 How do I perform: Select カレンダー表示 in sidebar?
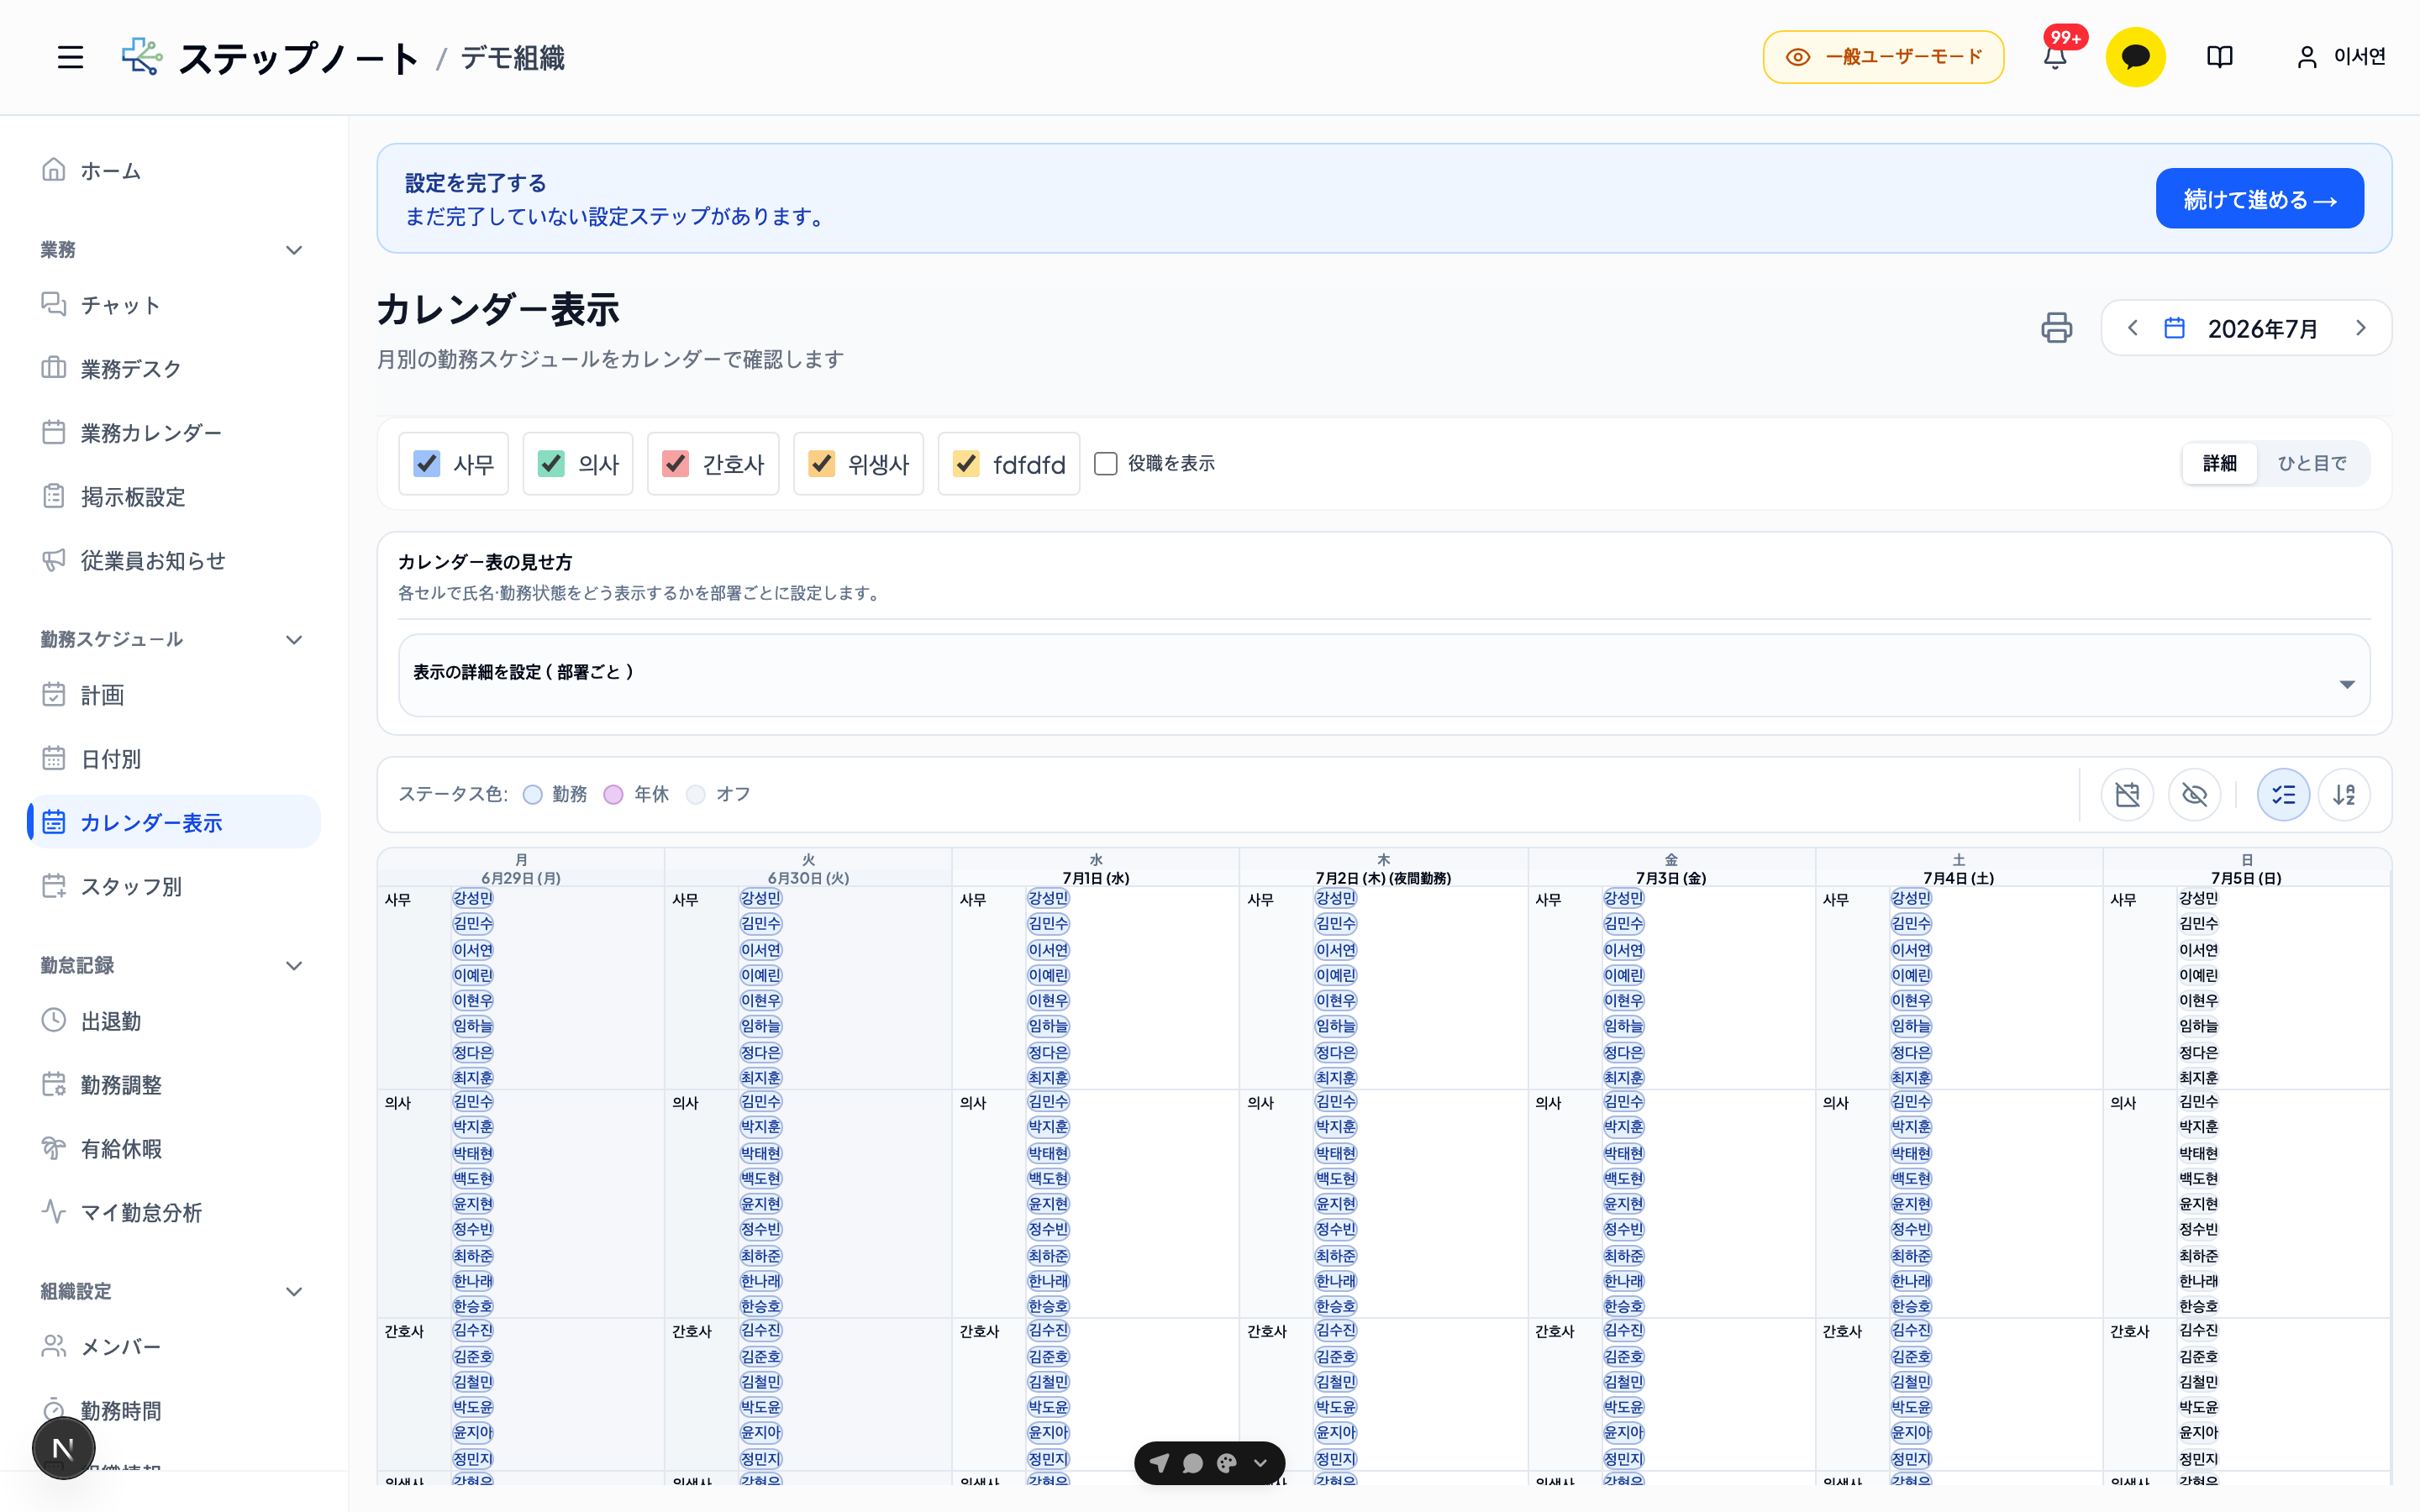click(x=174, y=822)
